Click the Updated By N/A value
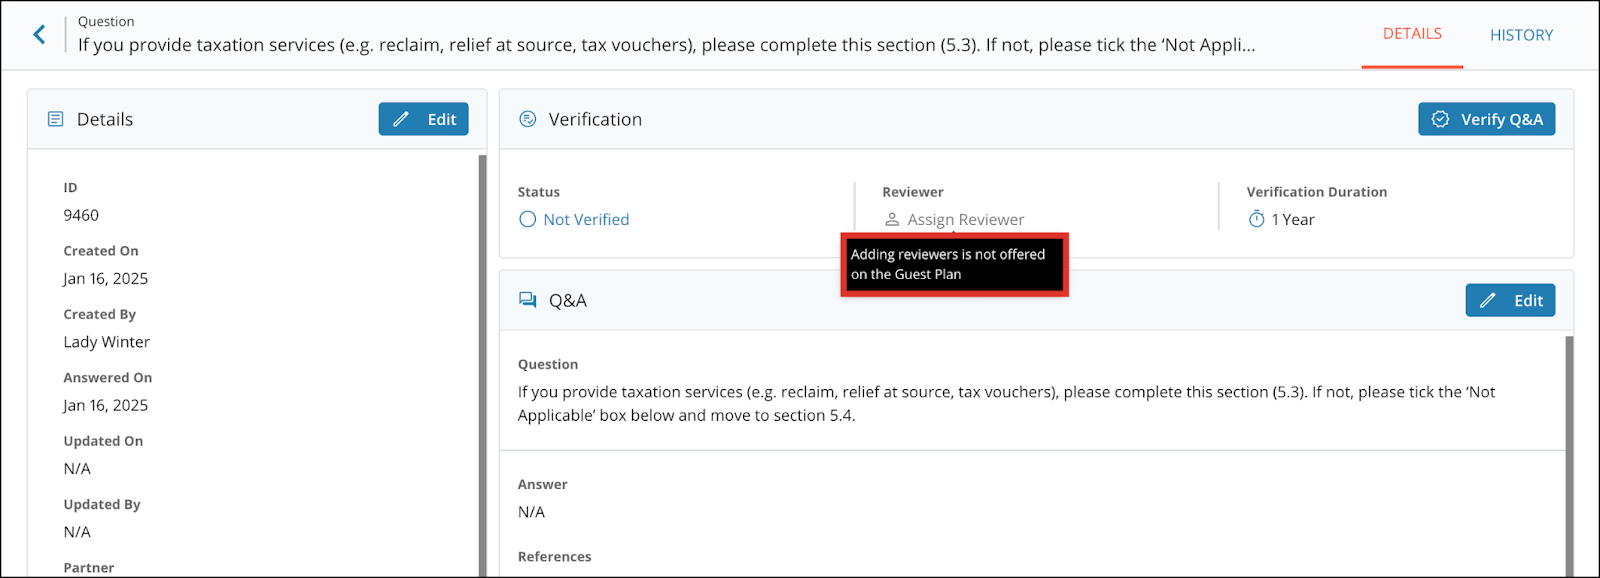The width and height of the screenshot is (1600, 578). 77,532
